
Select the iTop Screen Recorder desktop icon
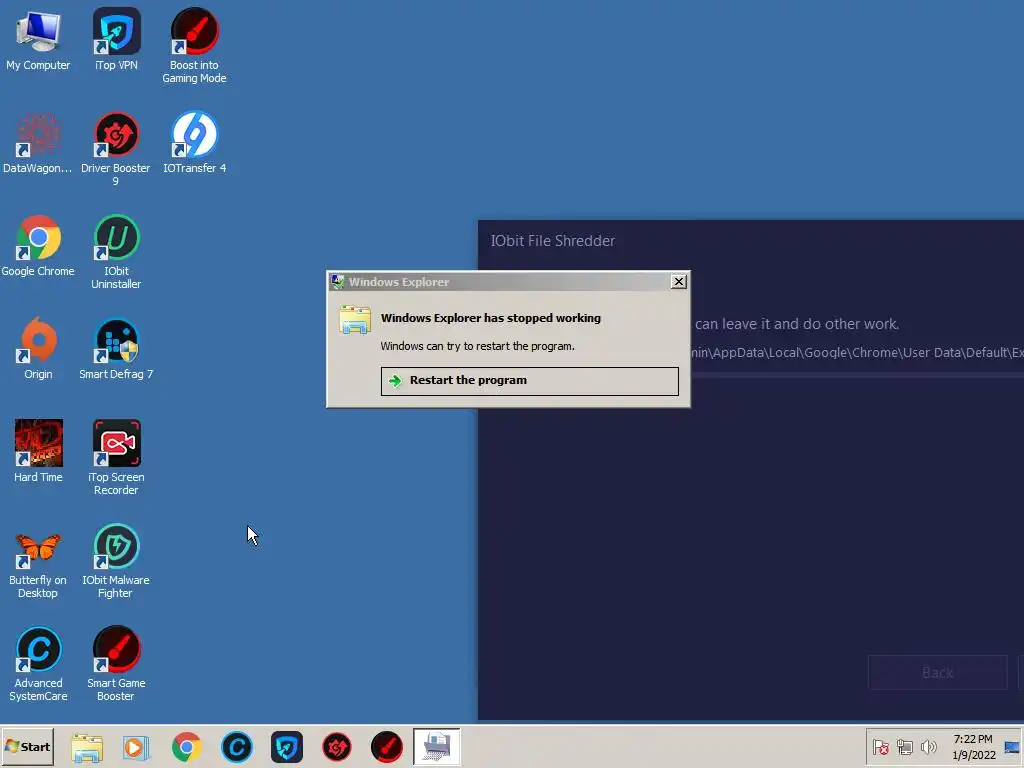pyautogui.click(x=116, y=457)
